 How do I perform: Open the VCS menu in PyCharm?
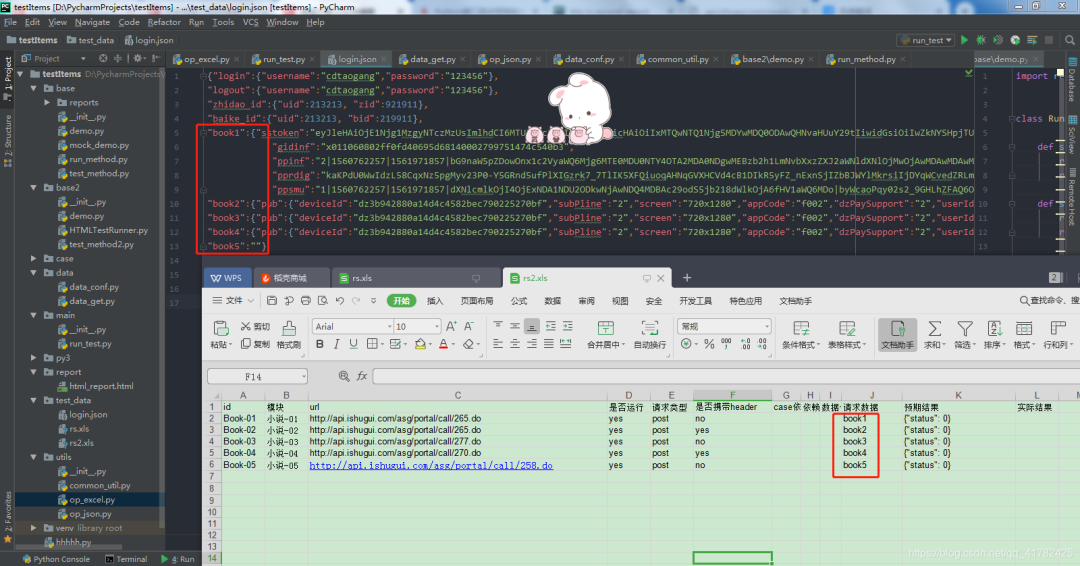coord(250,22)
